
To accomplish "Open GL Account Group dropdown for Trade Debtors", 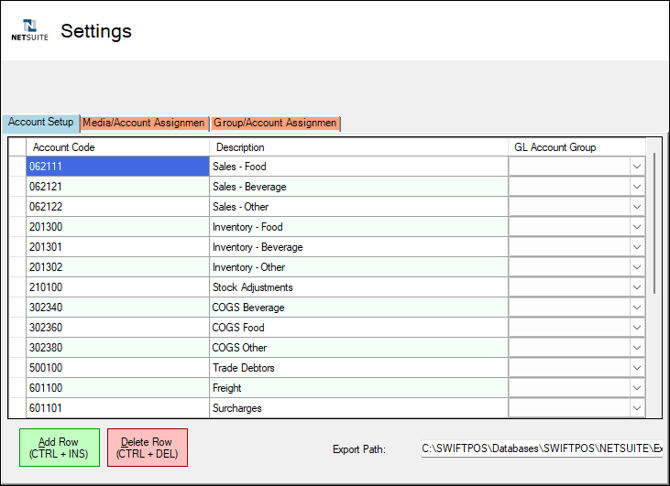I will [x=637, y=368].
